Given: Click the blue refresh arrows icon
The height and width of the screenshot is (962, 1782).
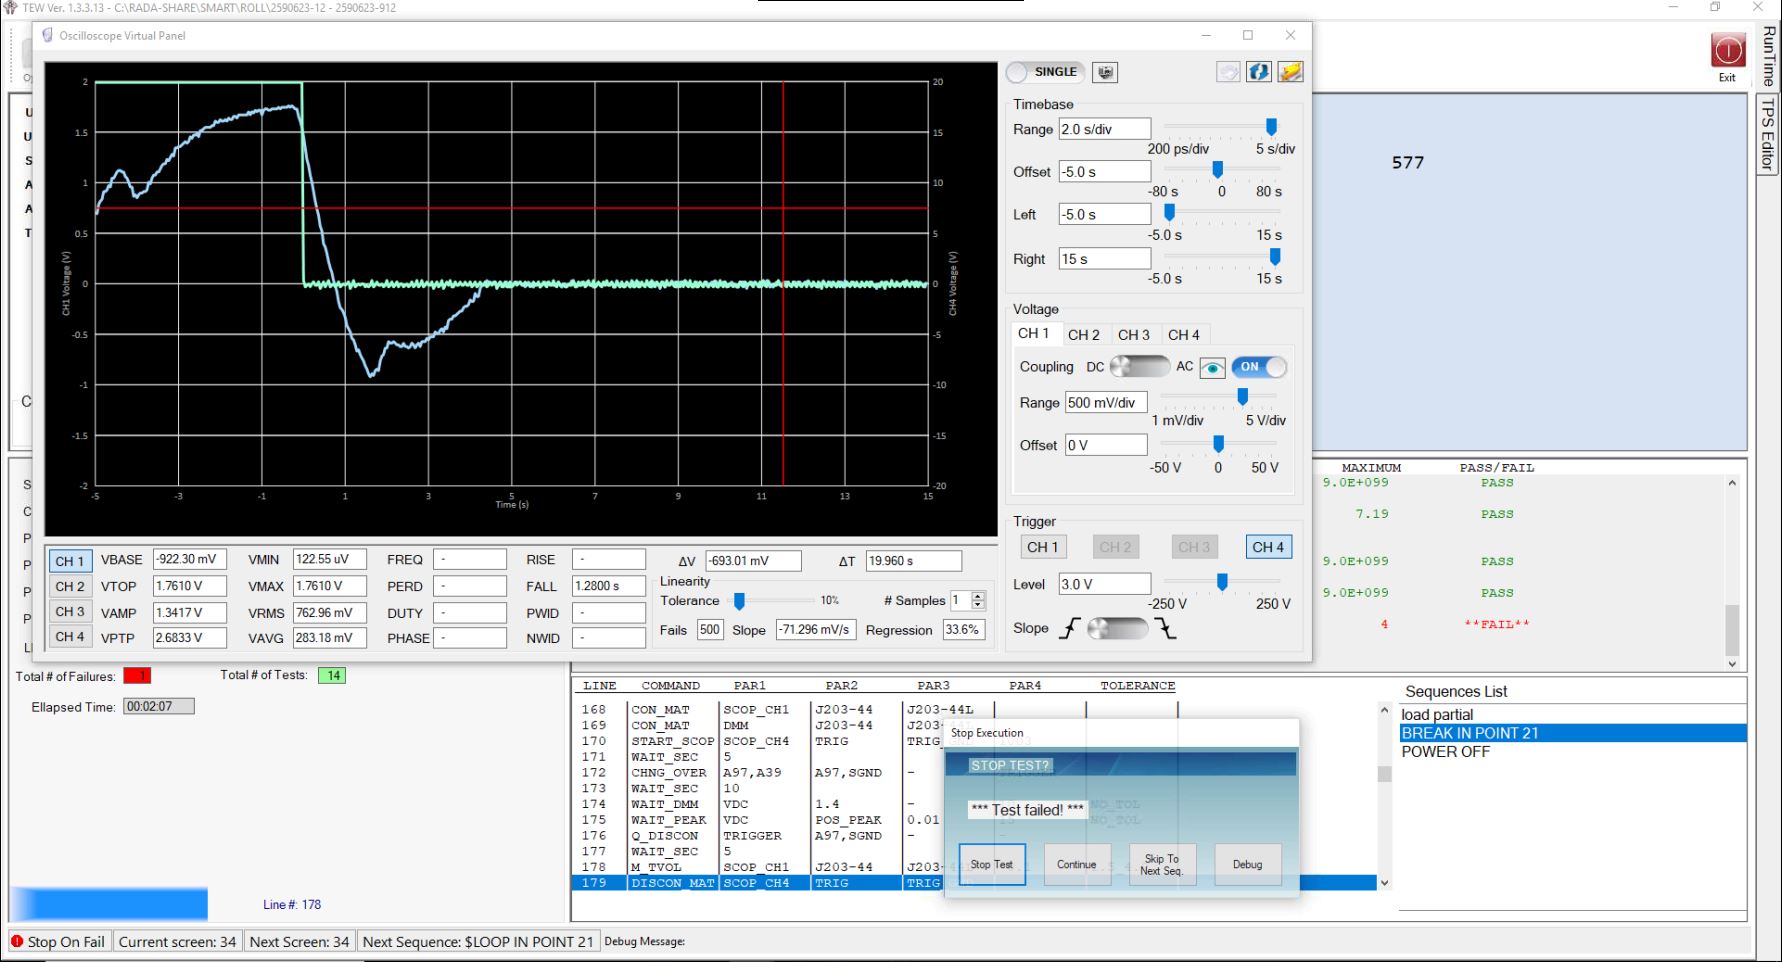Looking at the screenshot, I should (x=1259, y=72).
